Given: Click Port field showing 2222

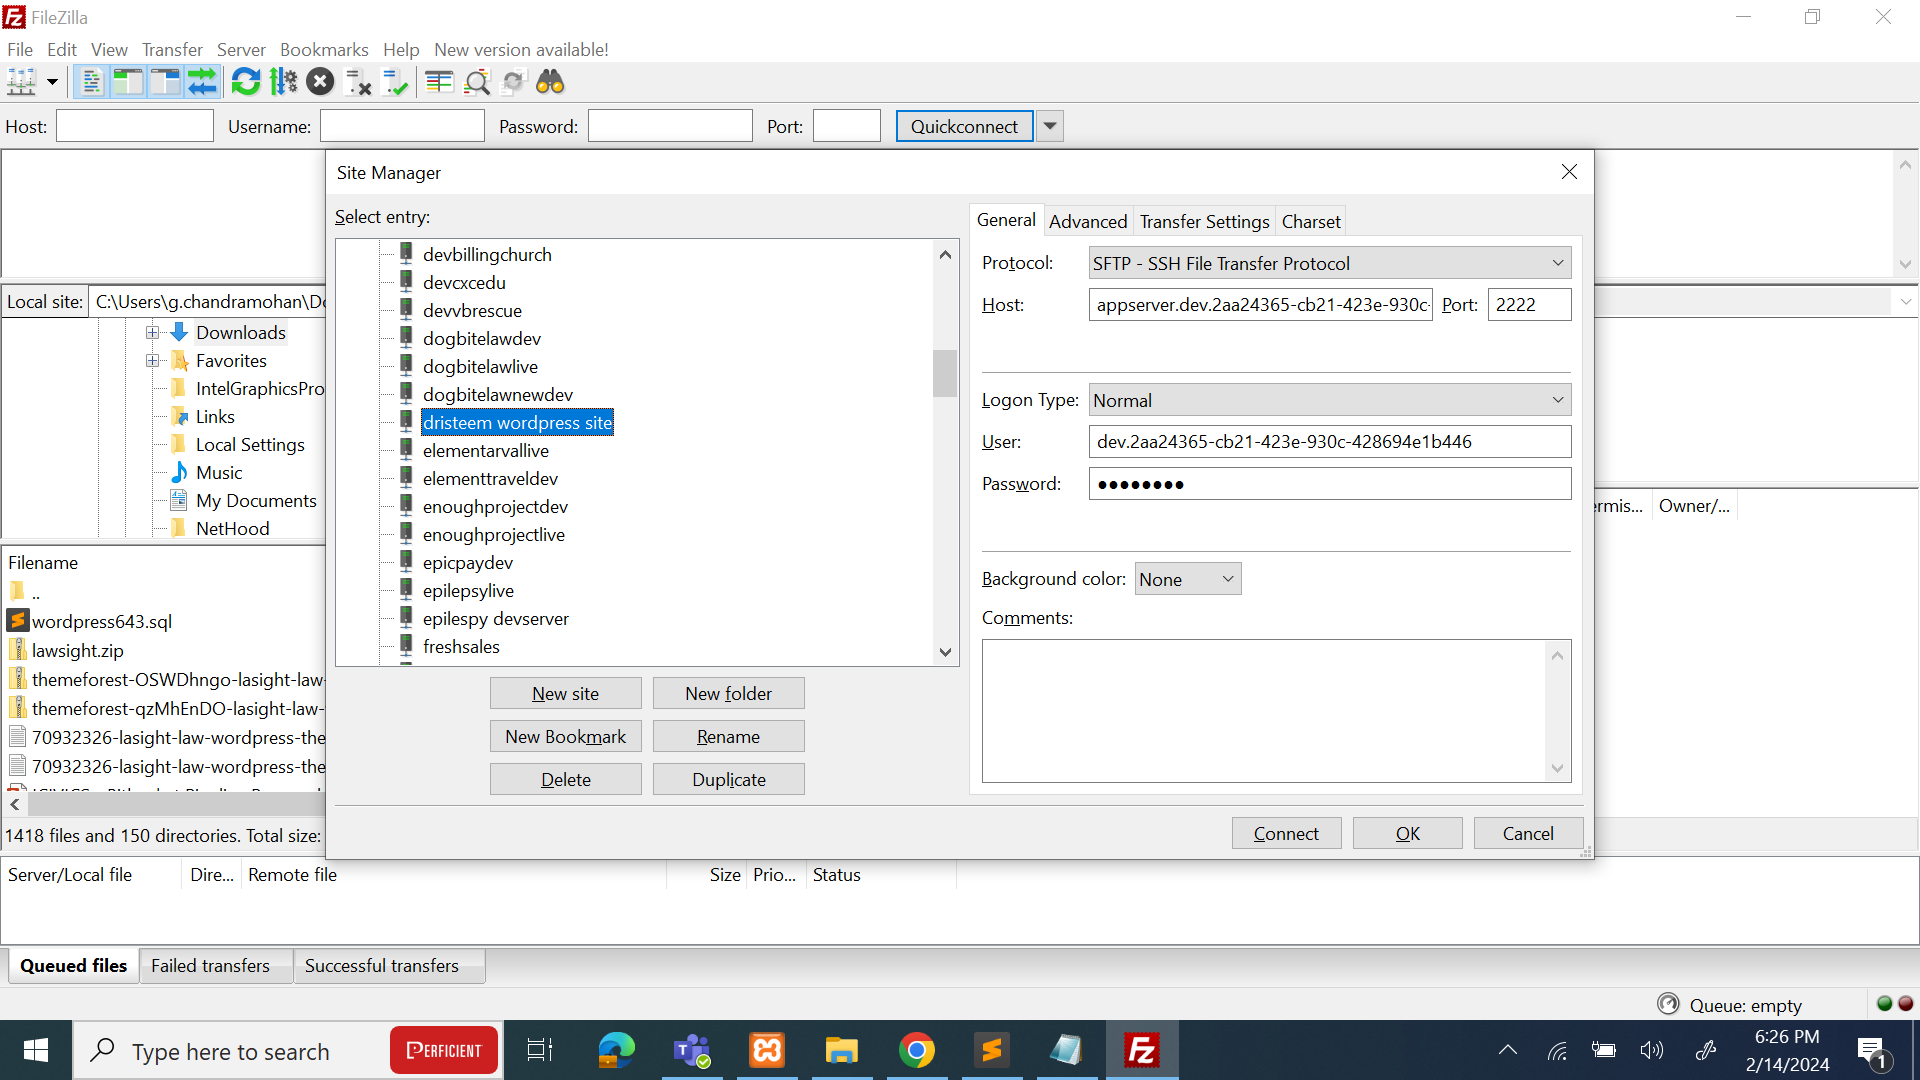Looking at the screenshot, I should click(x=1529, y=304).
